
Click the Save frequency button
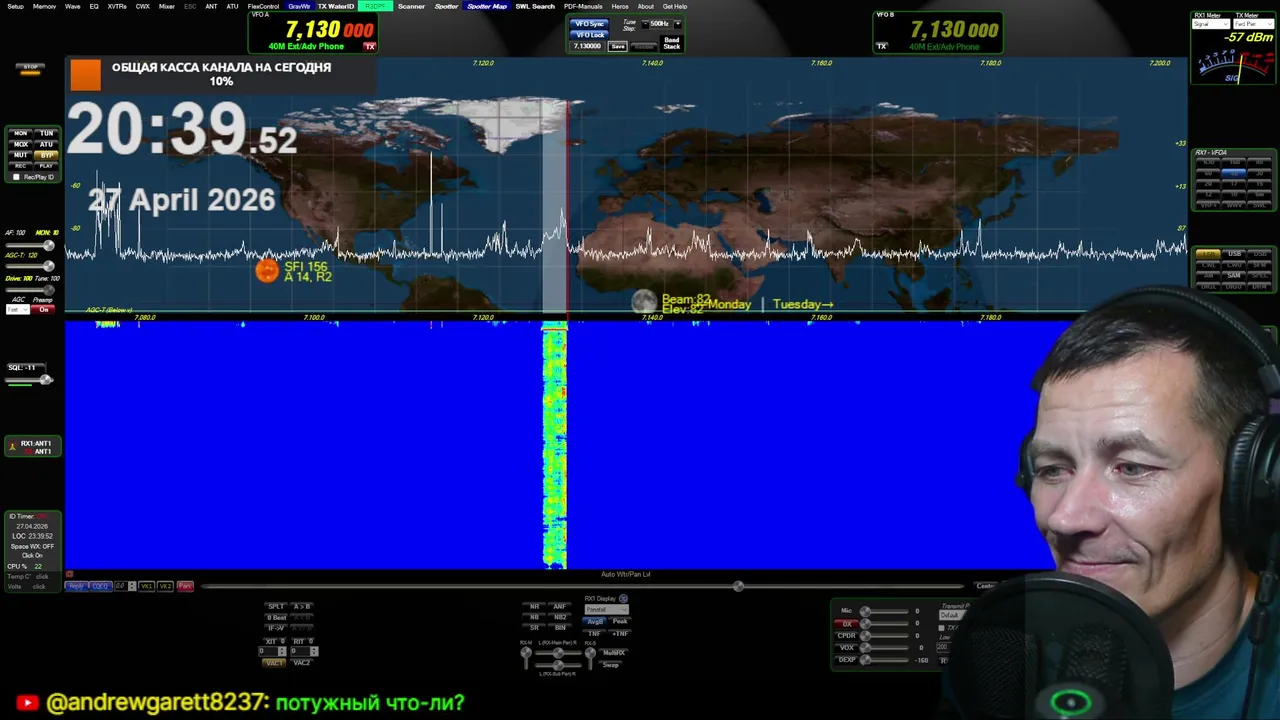(618, 46)
